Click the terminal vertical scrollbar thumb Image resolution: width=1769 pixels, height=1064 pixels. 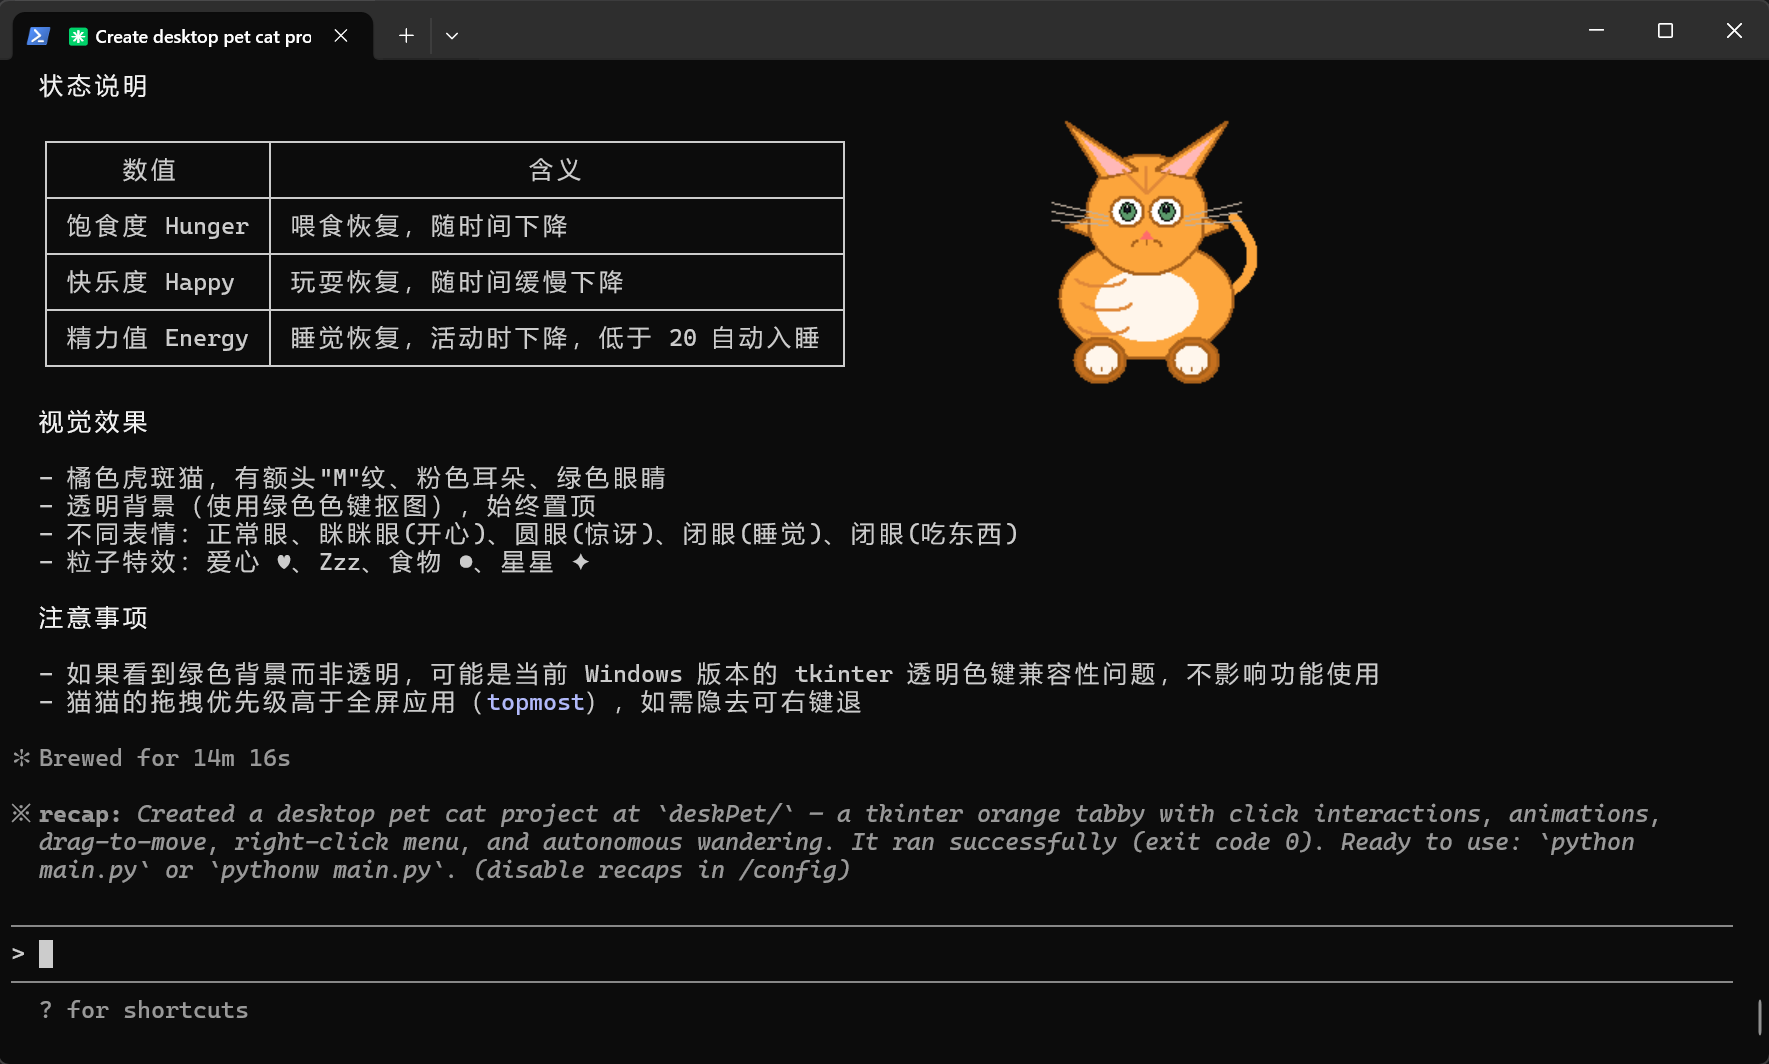[x=1759, y=1017]
